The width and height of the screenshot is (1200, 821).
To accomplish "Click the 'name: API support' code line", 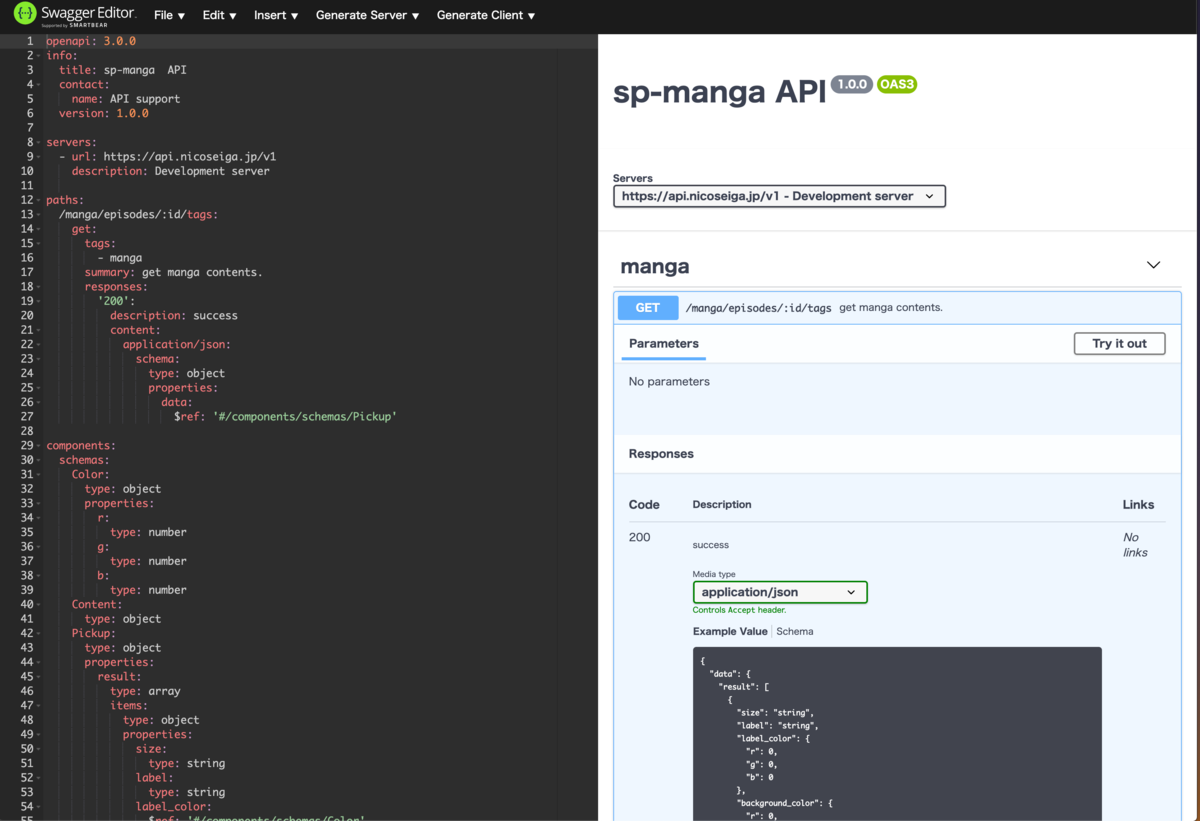I will pos(126,99).
